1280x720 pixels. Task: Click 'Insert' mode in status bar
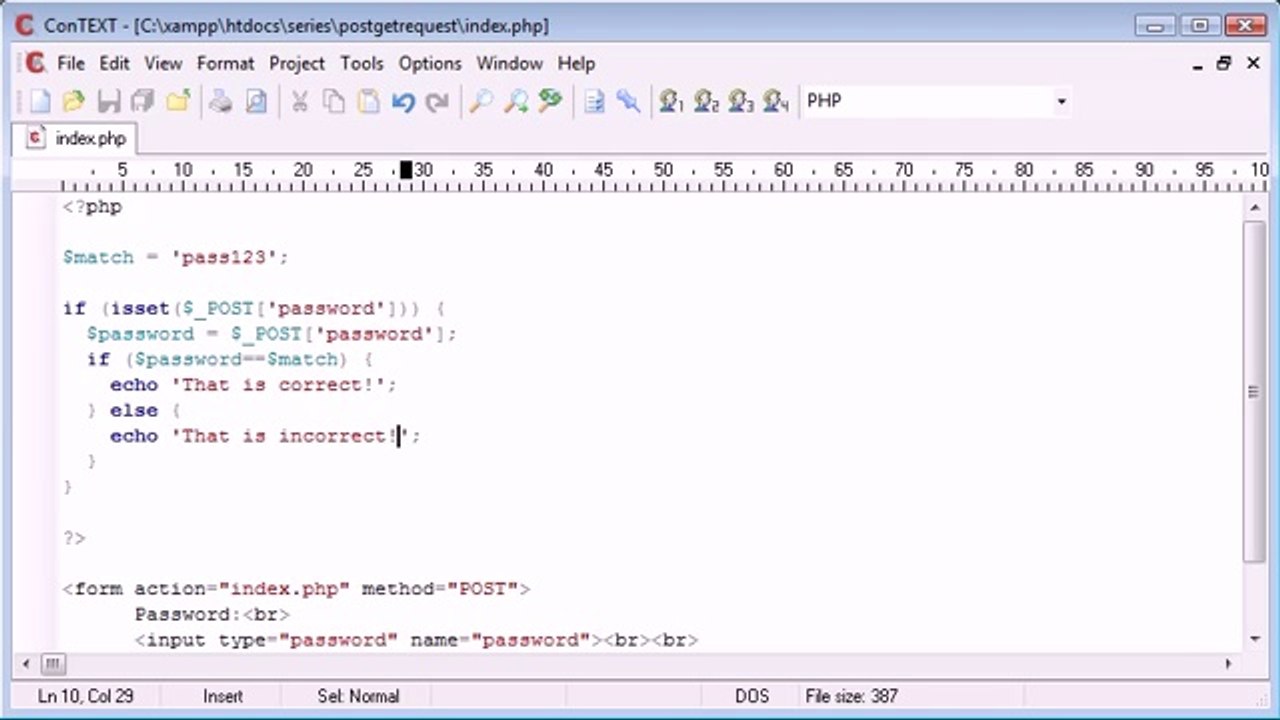[222, 696]
